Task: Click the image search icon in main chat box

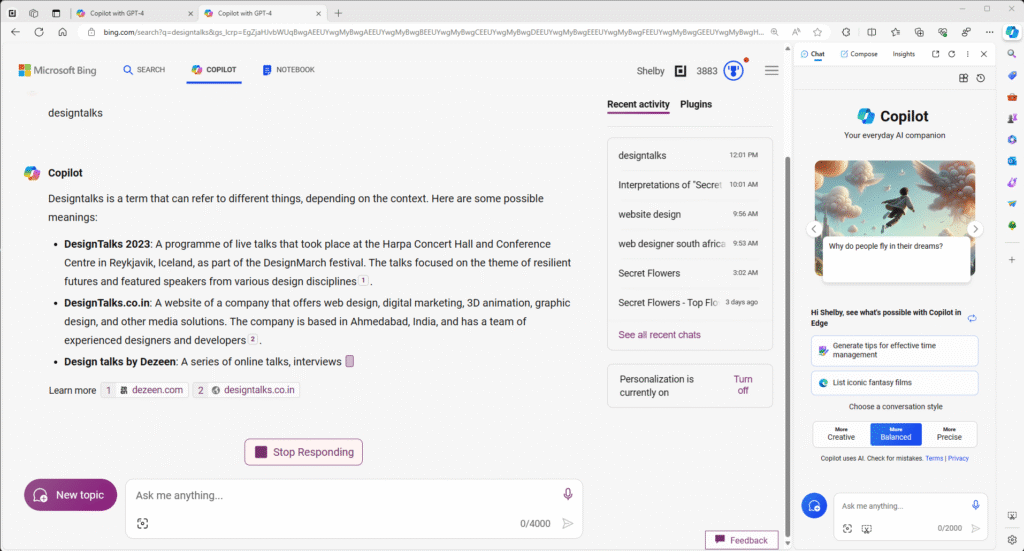Action: pyautogui.click(x=142, y=523)
